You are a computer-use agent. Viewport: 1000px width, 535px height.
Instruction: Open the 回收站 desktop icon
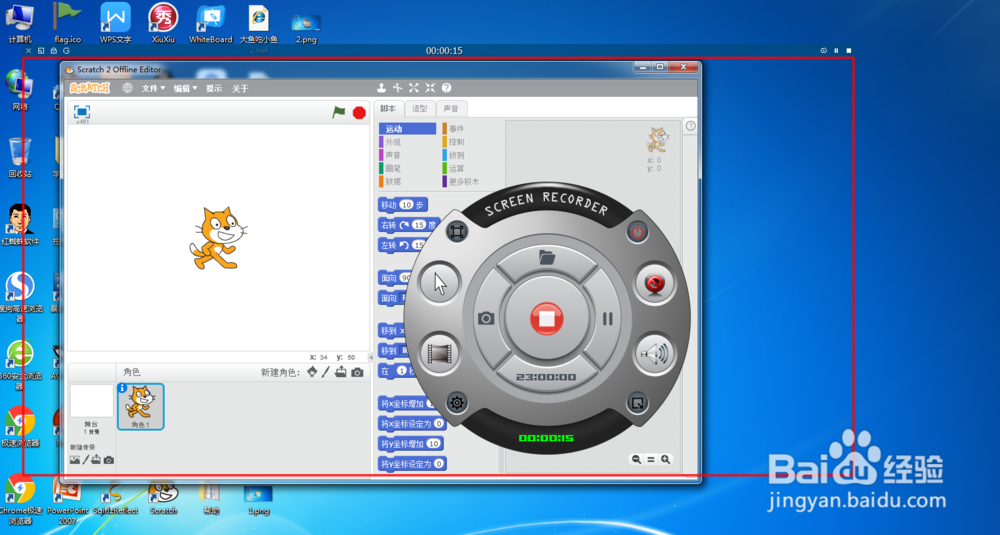pos(20,157)
